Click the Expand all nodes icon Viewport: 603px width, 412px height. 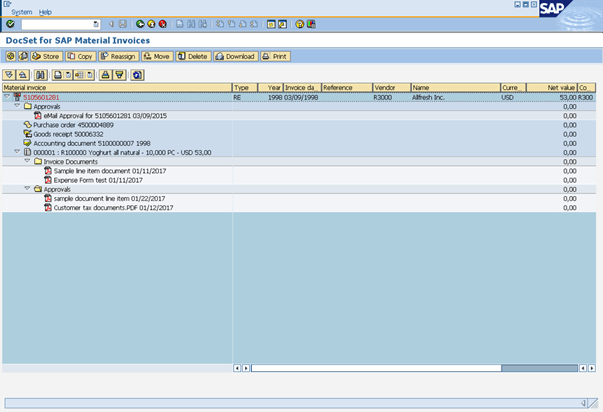tap(9, 74)
